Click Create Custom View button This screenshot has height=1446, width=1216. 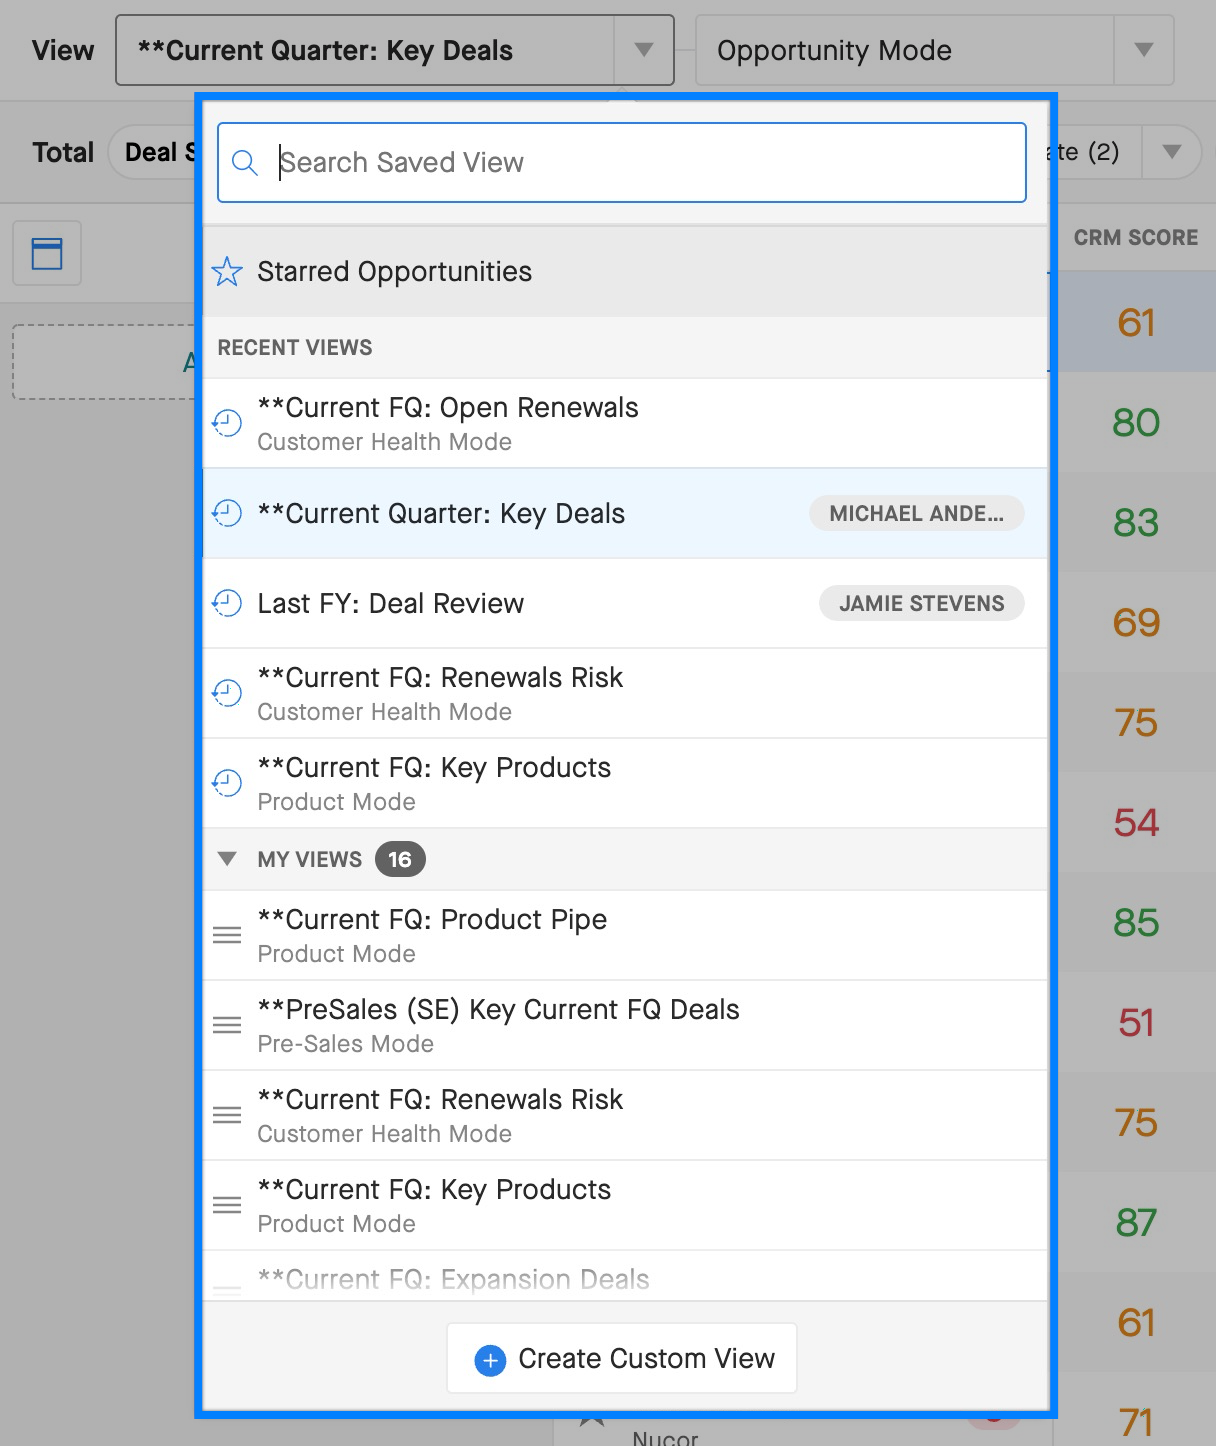coord(622,1359)
